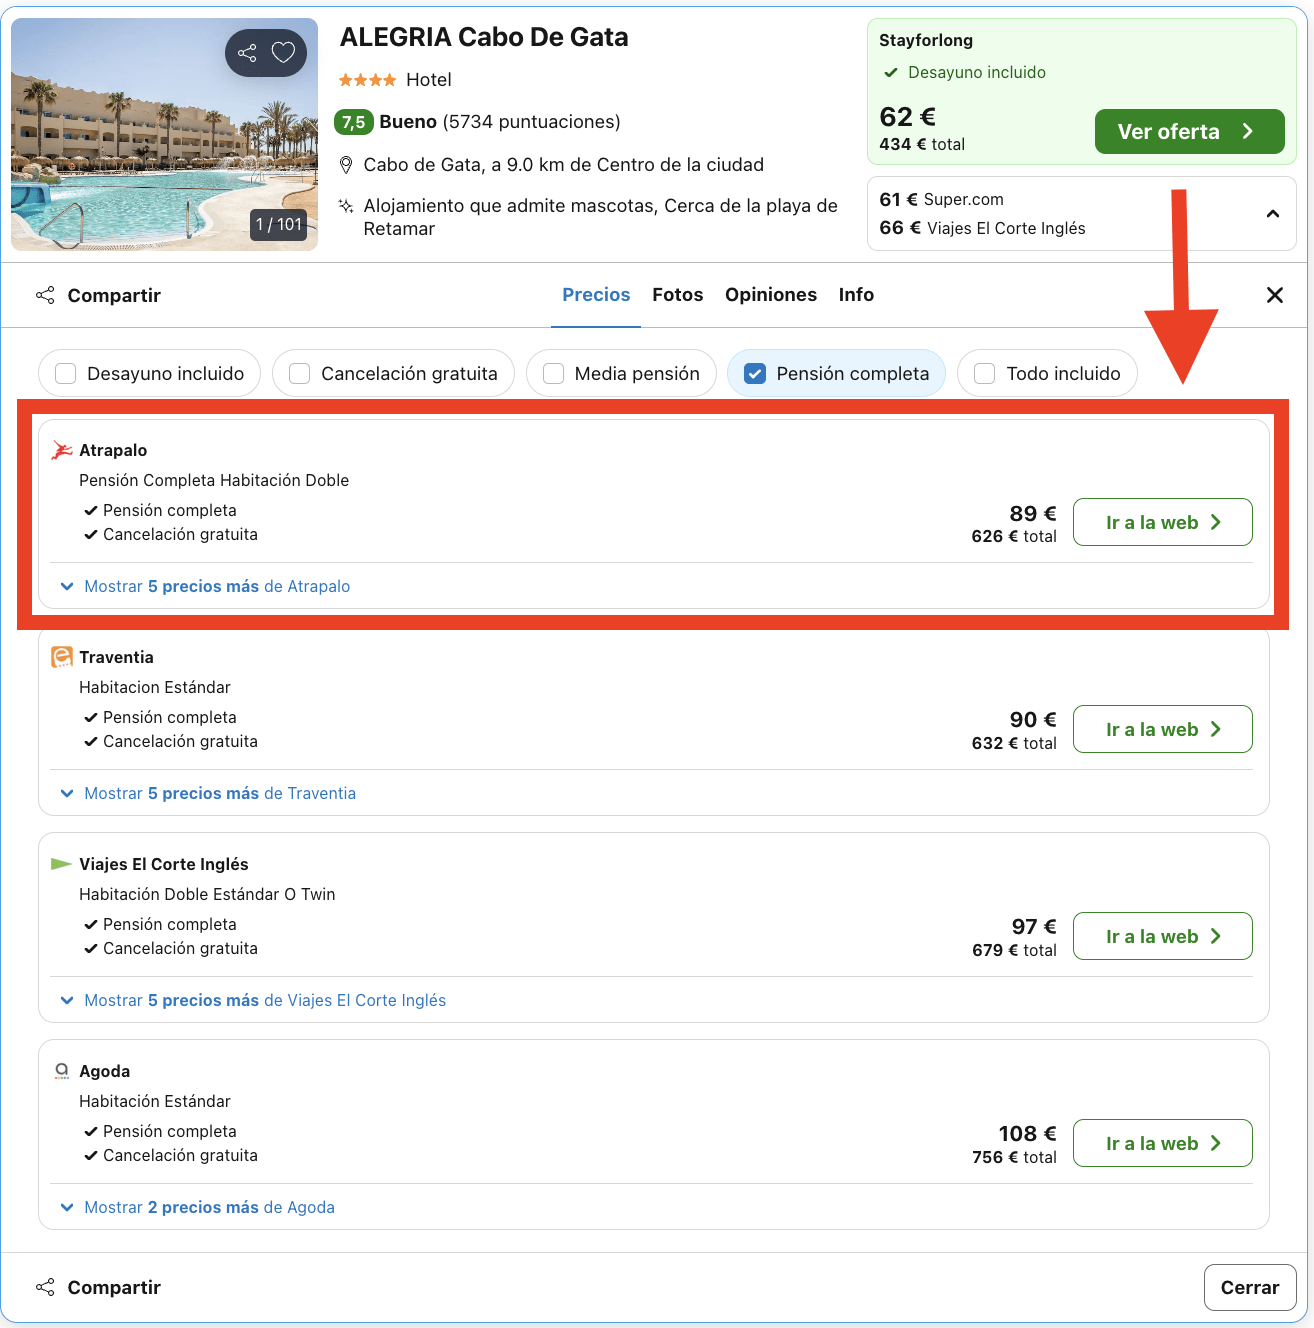The width and height of the screenshot is (1314, 1328).
Task: Click the Traventia provider logo
Action: click(x=61, y=657)
